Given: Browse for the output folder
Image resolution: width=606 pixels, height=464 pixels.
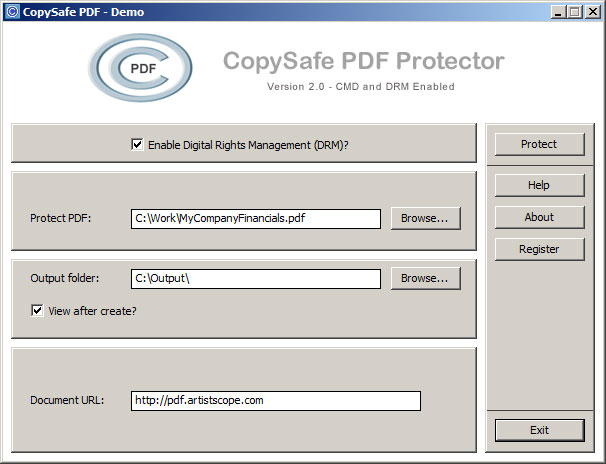Looking at the screenshot, I should pyautogui.click(x=426, y=278).
